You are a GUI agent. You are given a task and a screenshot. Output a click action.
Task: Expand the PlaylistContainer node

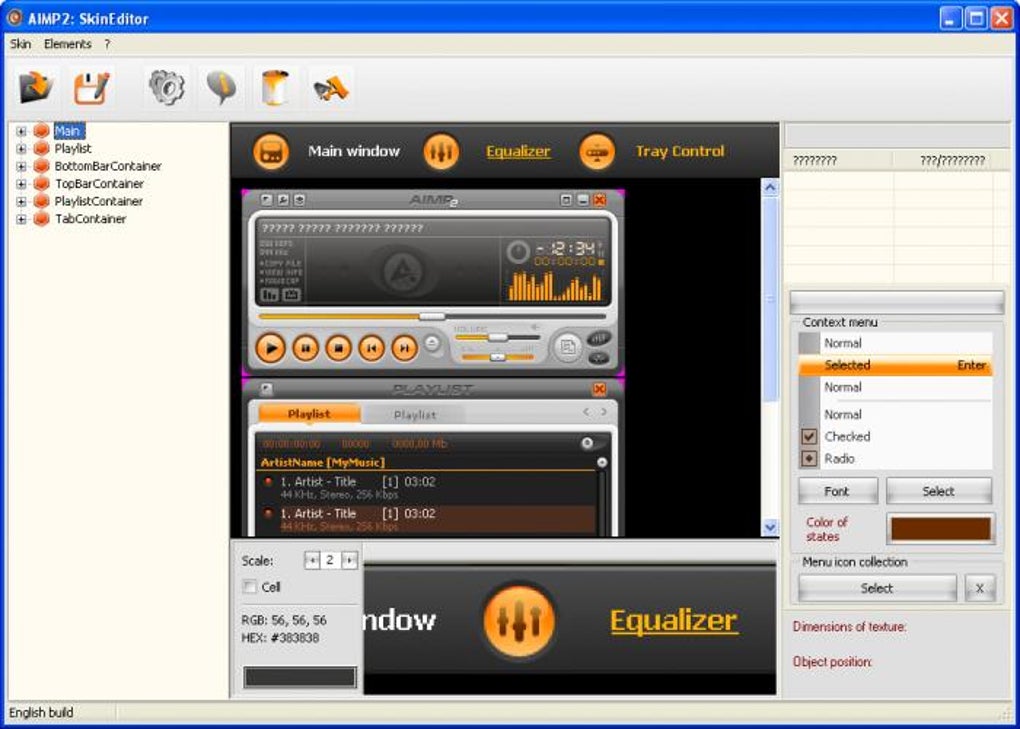click(x=21, y=202)
